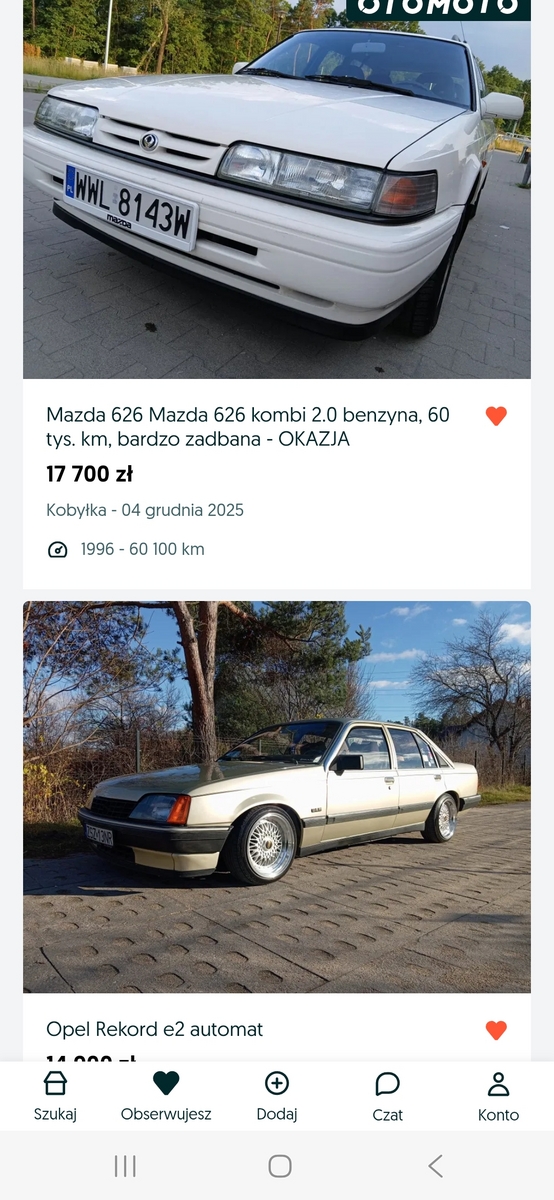Viewport: 554px width, 1200px height.
Task: Tap Android back navigation arrow
Action: [435, 1165]
